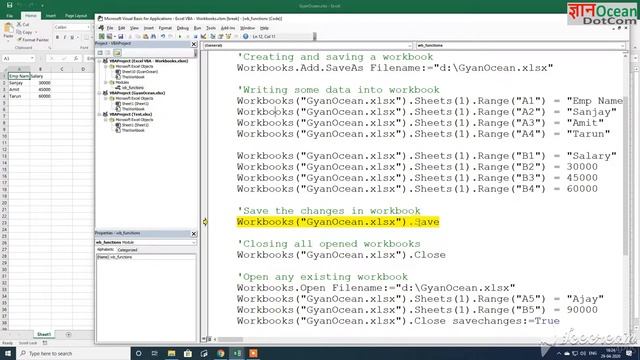
Task: Click the Windows Start button
Action: [x=8, y=353]
